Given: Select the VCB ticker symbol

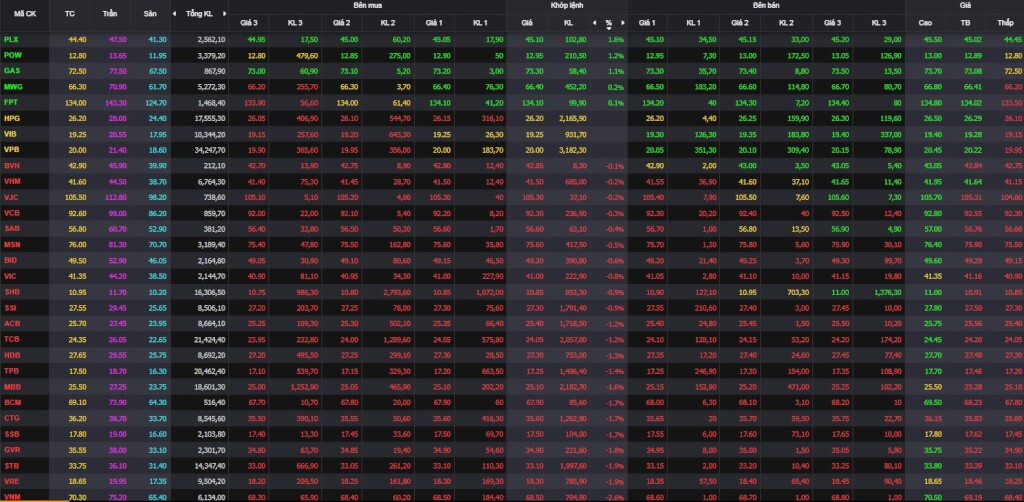Looking at the screenshot, I should [x=11, y=213].
